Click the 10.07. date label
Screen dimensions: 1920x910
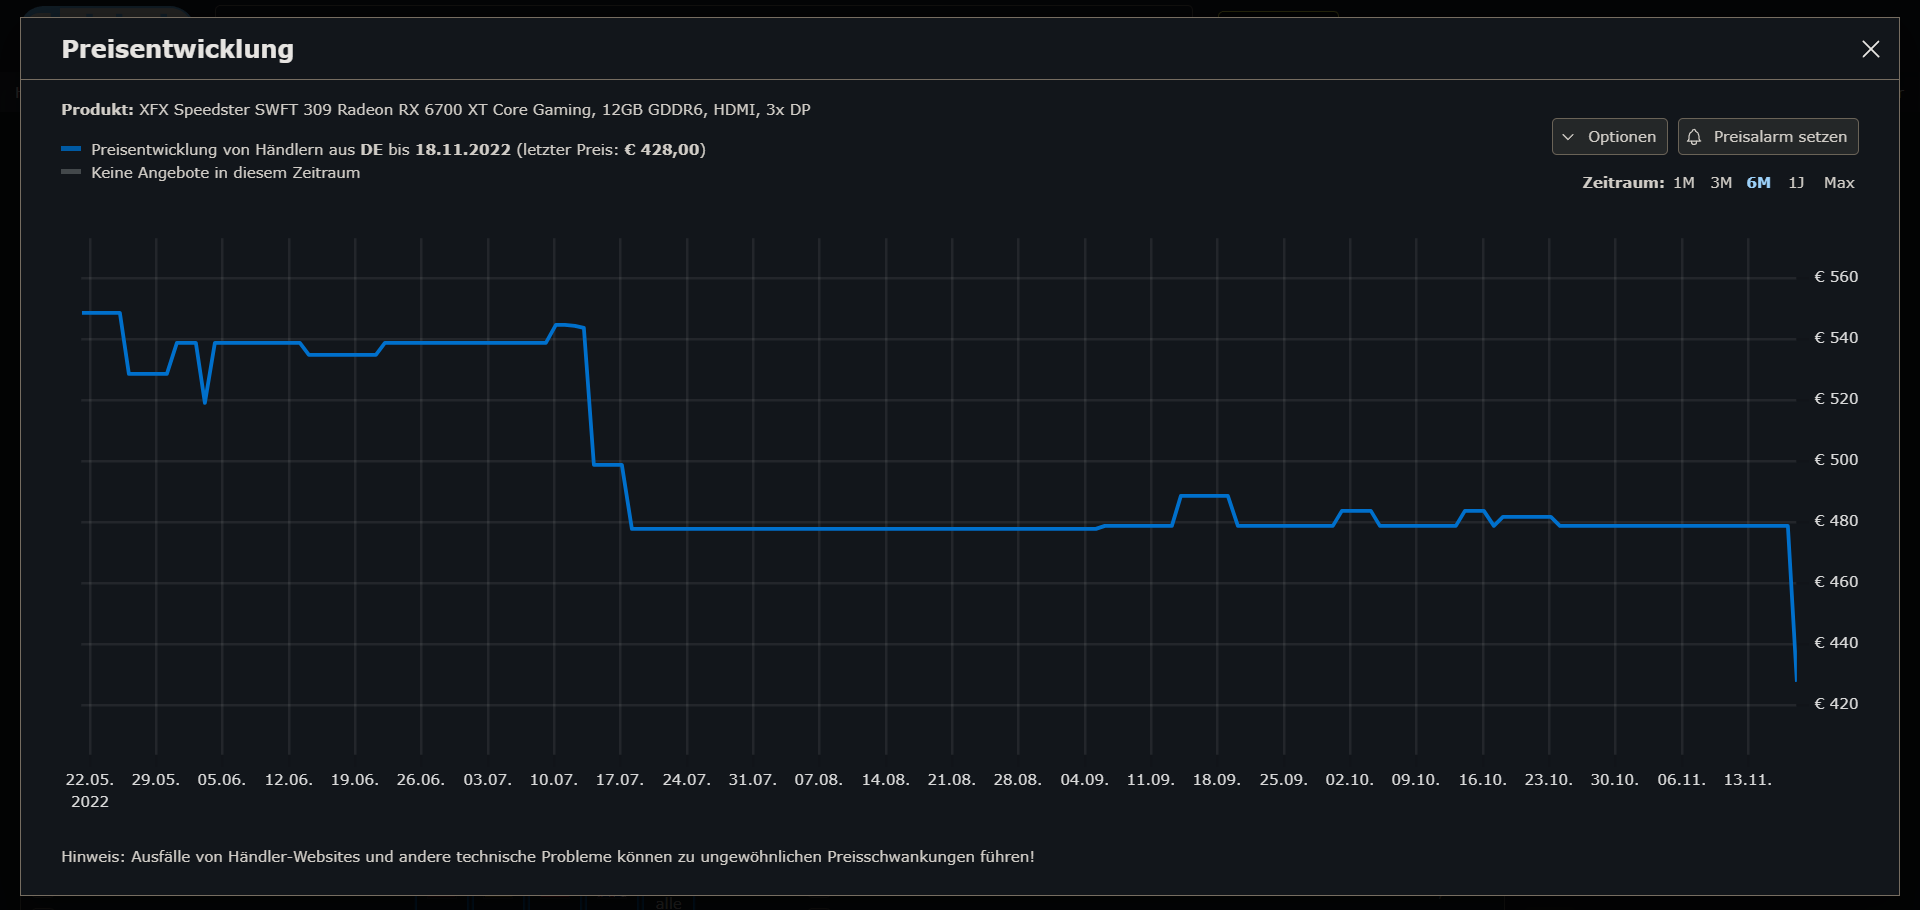tap(554, 780)
